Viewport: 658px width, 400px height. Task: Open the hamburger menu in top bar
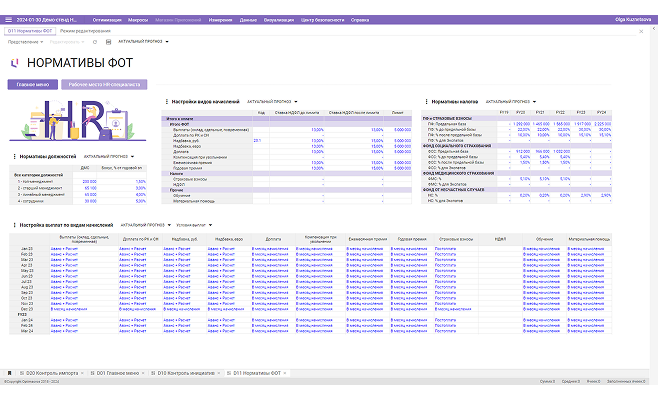(8, 20)
